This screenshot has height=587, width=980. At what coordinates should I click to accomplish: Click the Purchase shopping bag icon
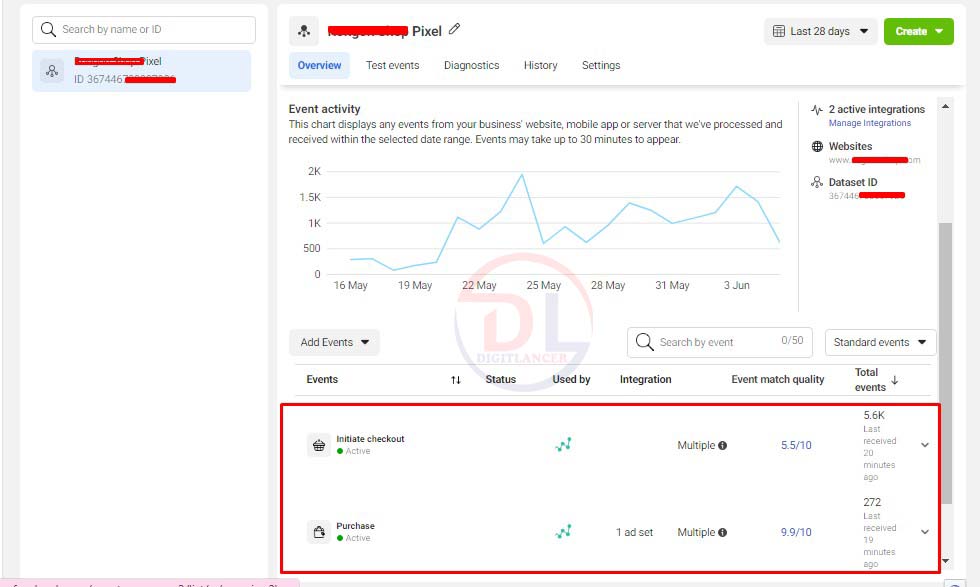tap(319, 532)
